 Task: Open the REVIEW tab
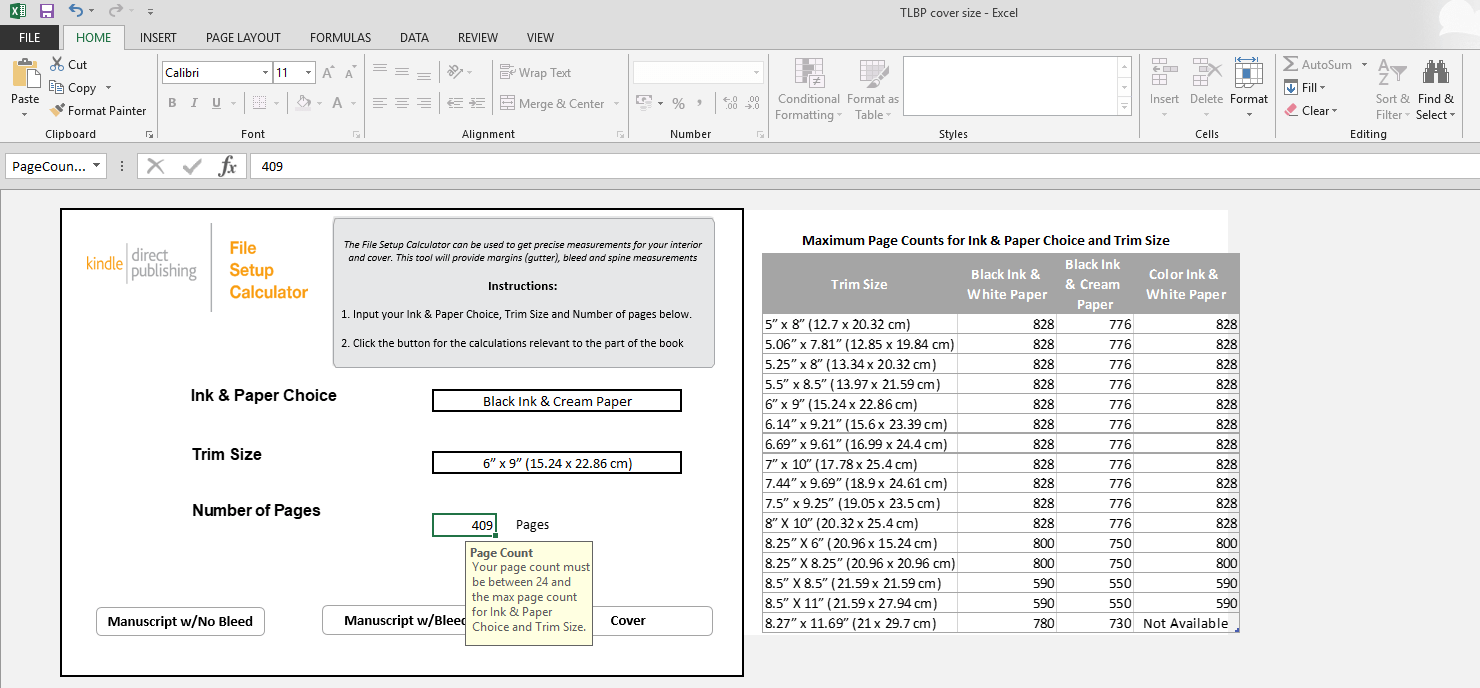478,38
